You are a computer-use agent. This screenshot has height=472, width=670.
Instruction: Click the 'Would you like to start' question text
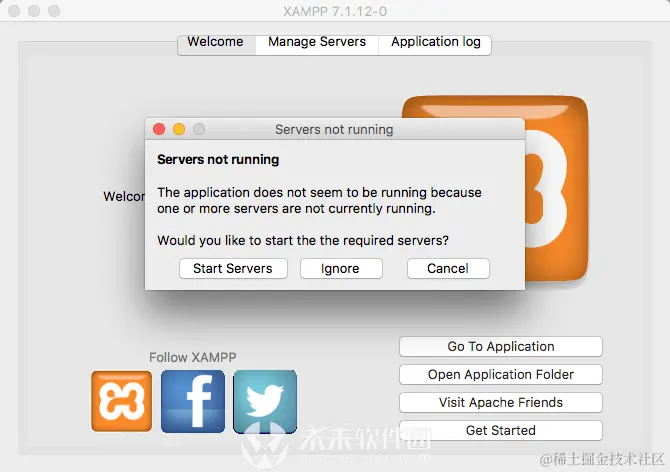pos(303,240)
